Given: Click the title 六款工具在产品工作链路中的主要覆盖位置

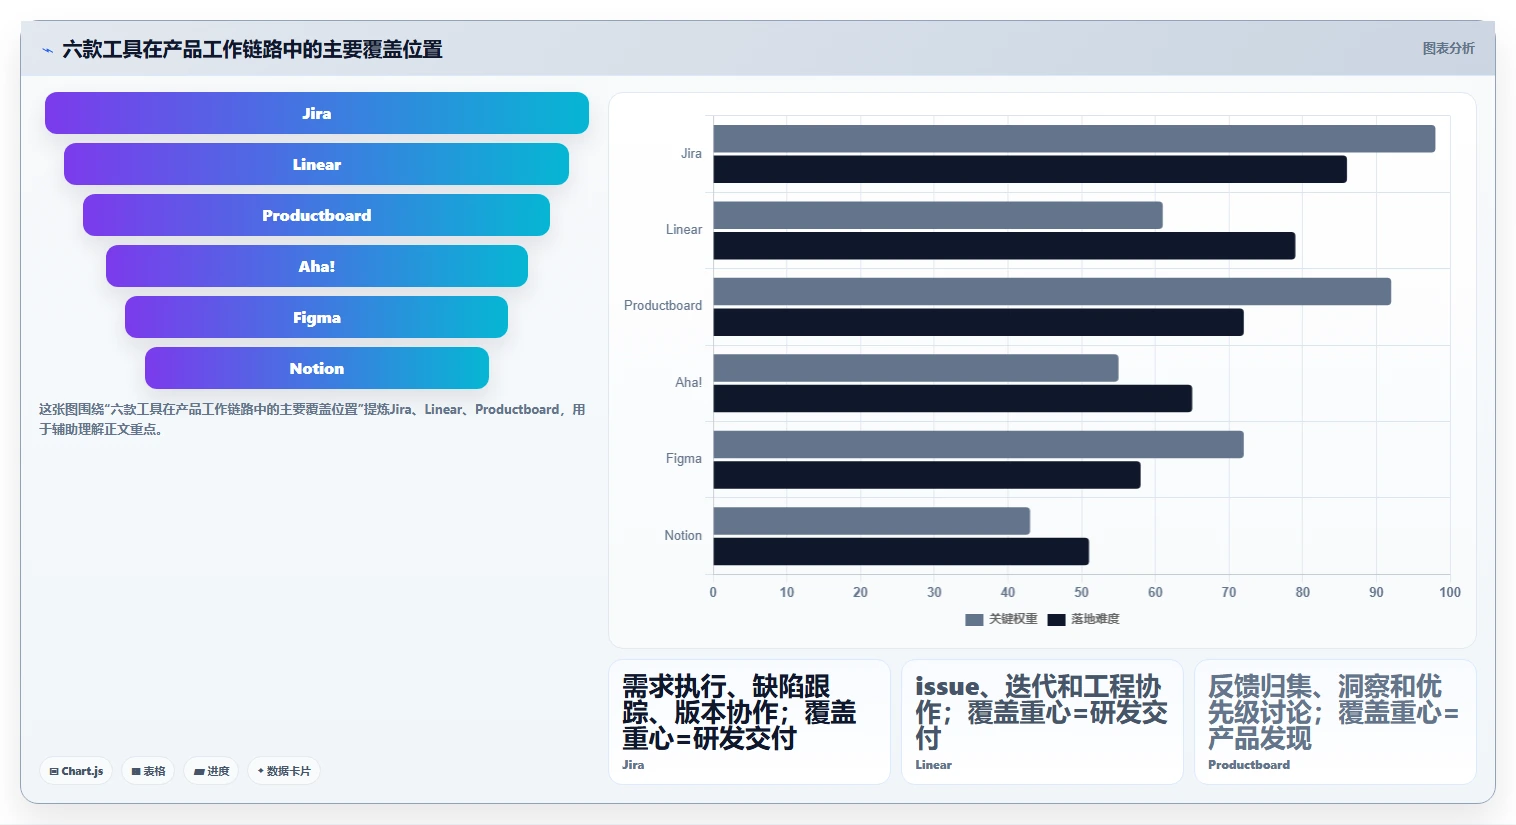Looking at the screenshot, I should [252, 49].
